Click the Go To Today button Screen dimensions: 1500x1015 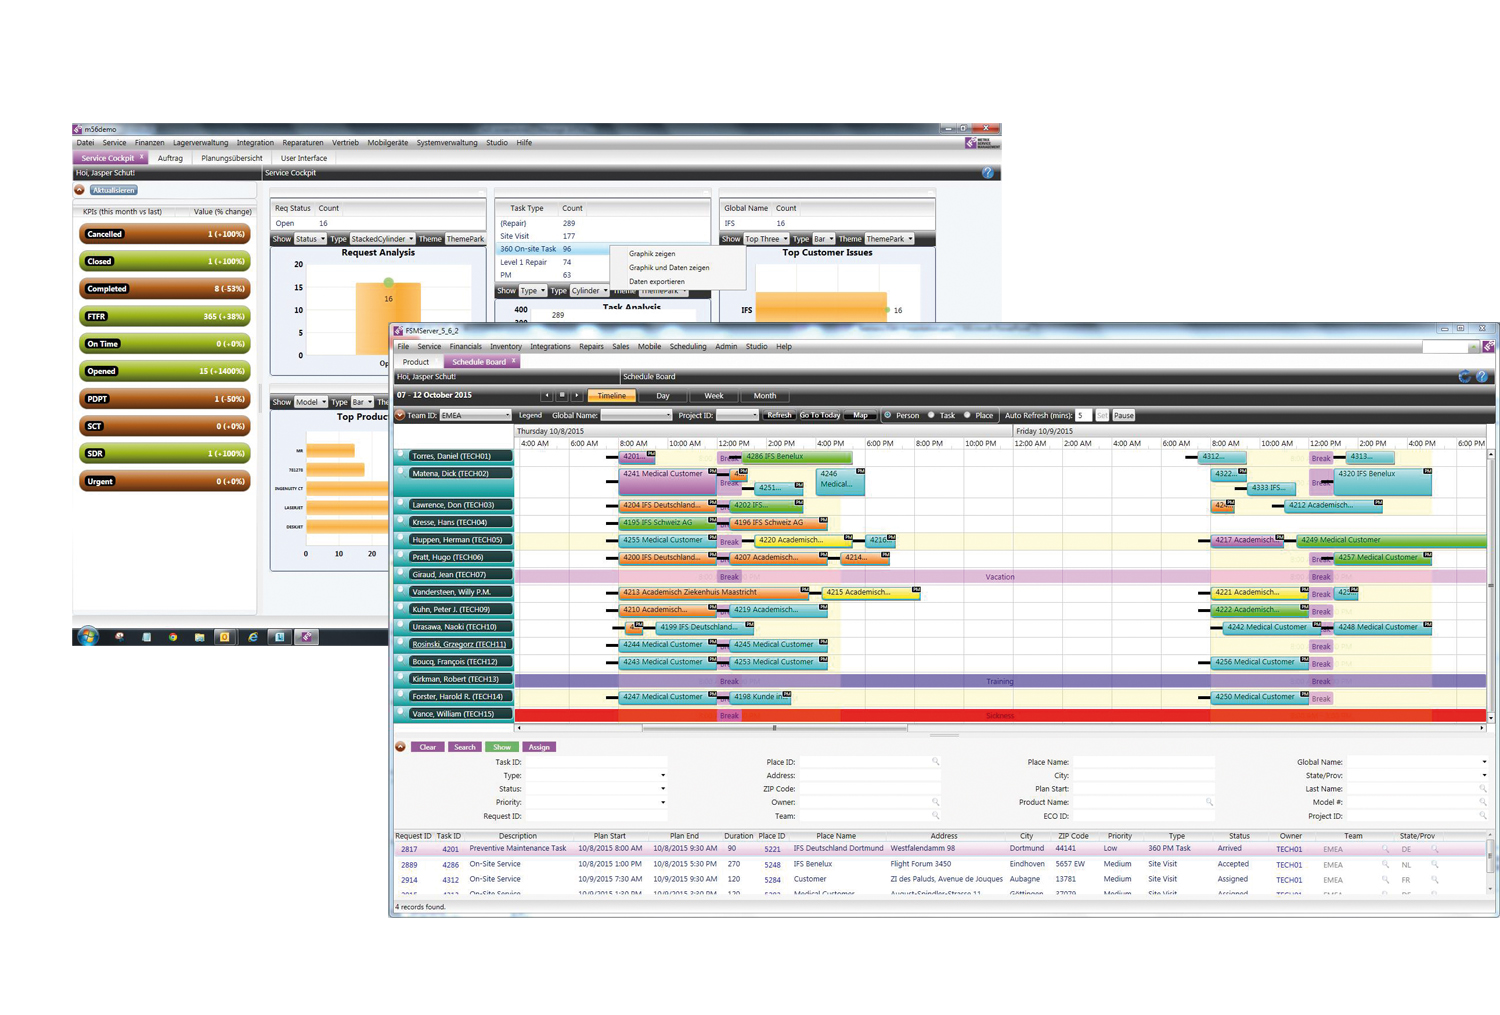click(819, 415)
